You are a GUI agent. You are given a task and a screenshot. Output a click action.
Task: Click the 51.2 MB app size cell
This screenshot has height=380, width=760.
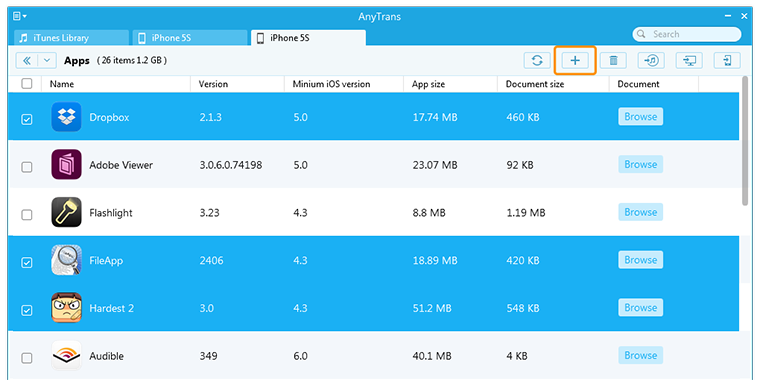pyautogui.click(x=431, y=308)
